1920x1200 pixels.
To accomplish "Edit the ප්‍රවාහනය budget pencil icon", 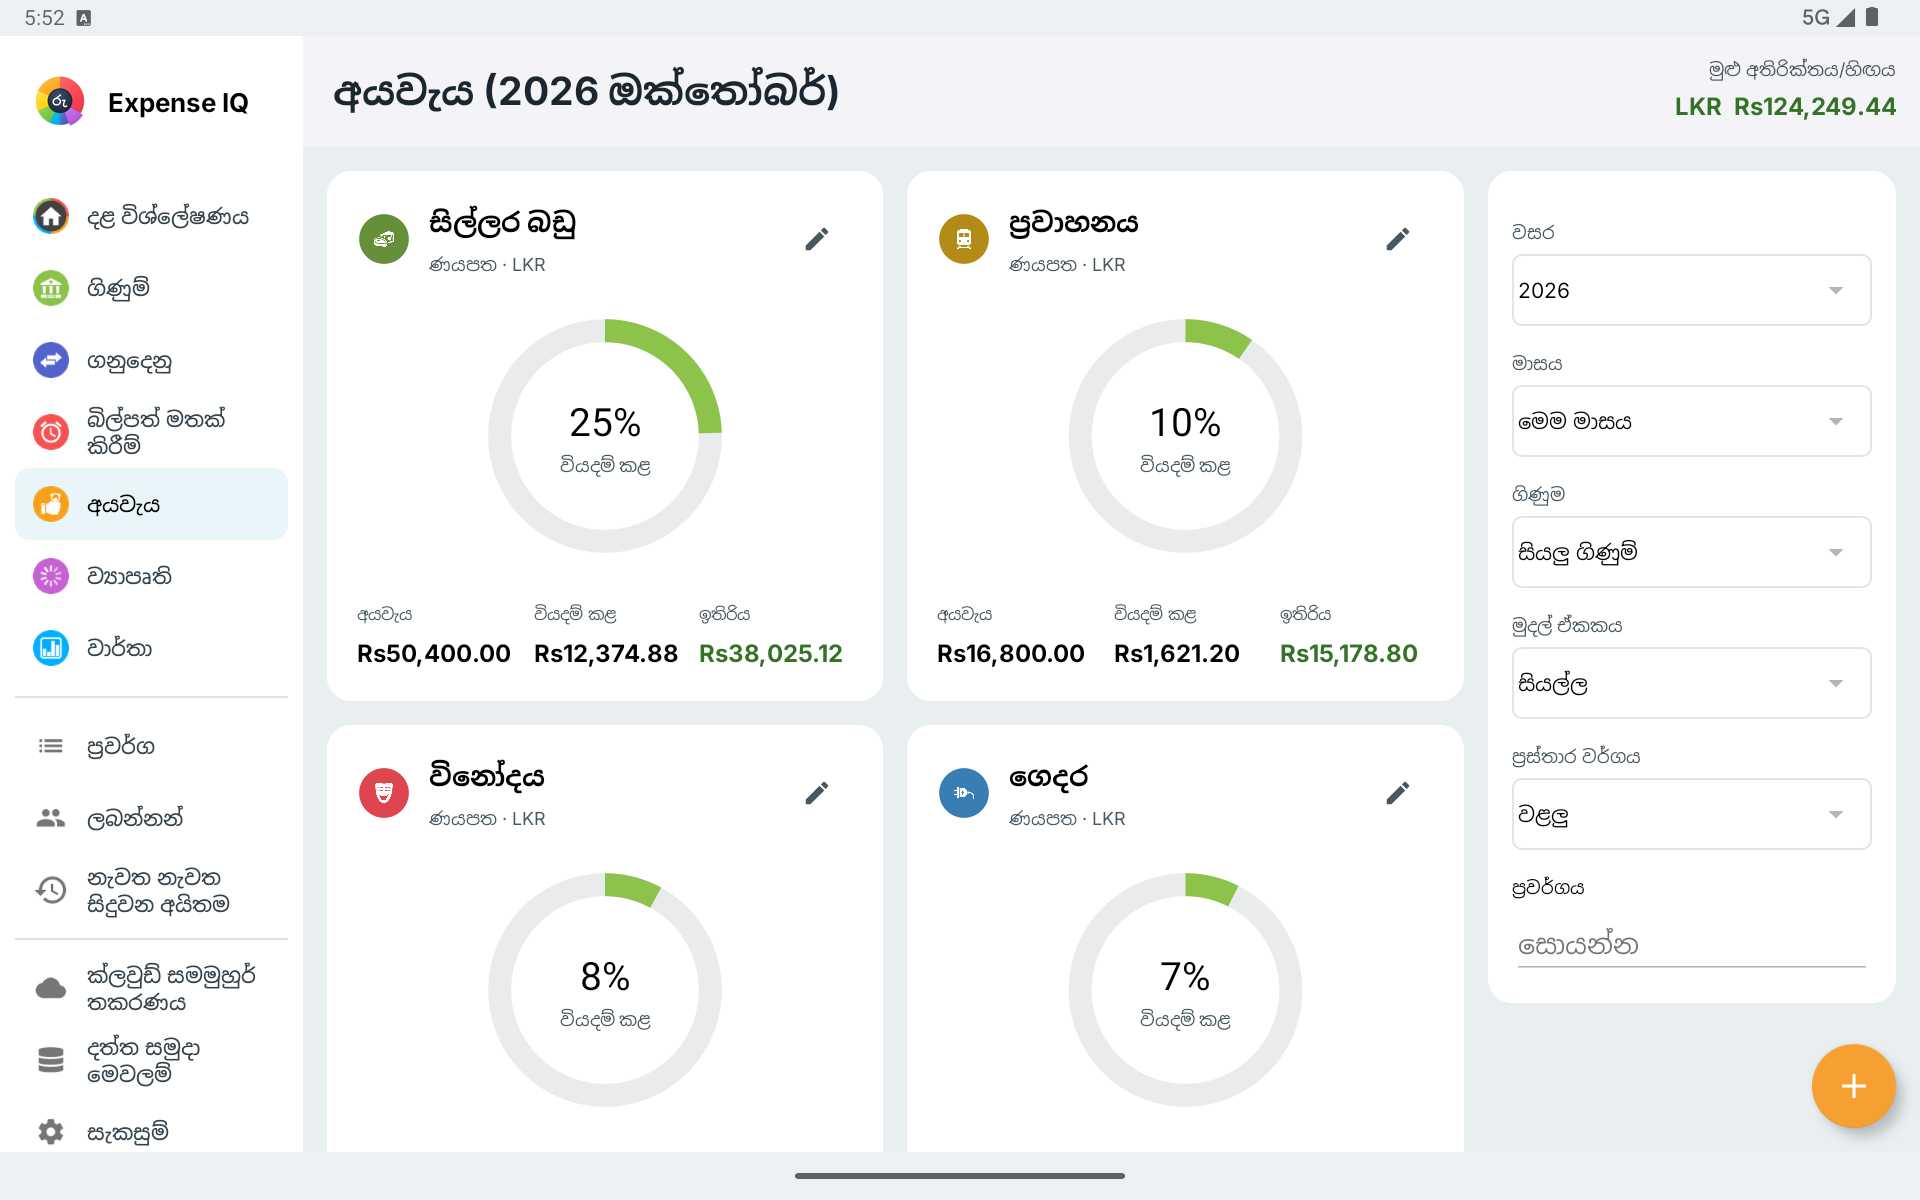I will click(1398, 239).
